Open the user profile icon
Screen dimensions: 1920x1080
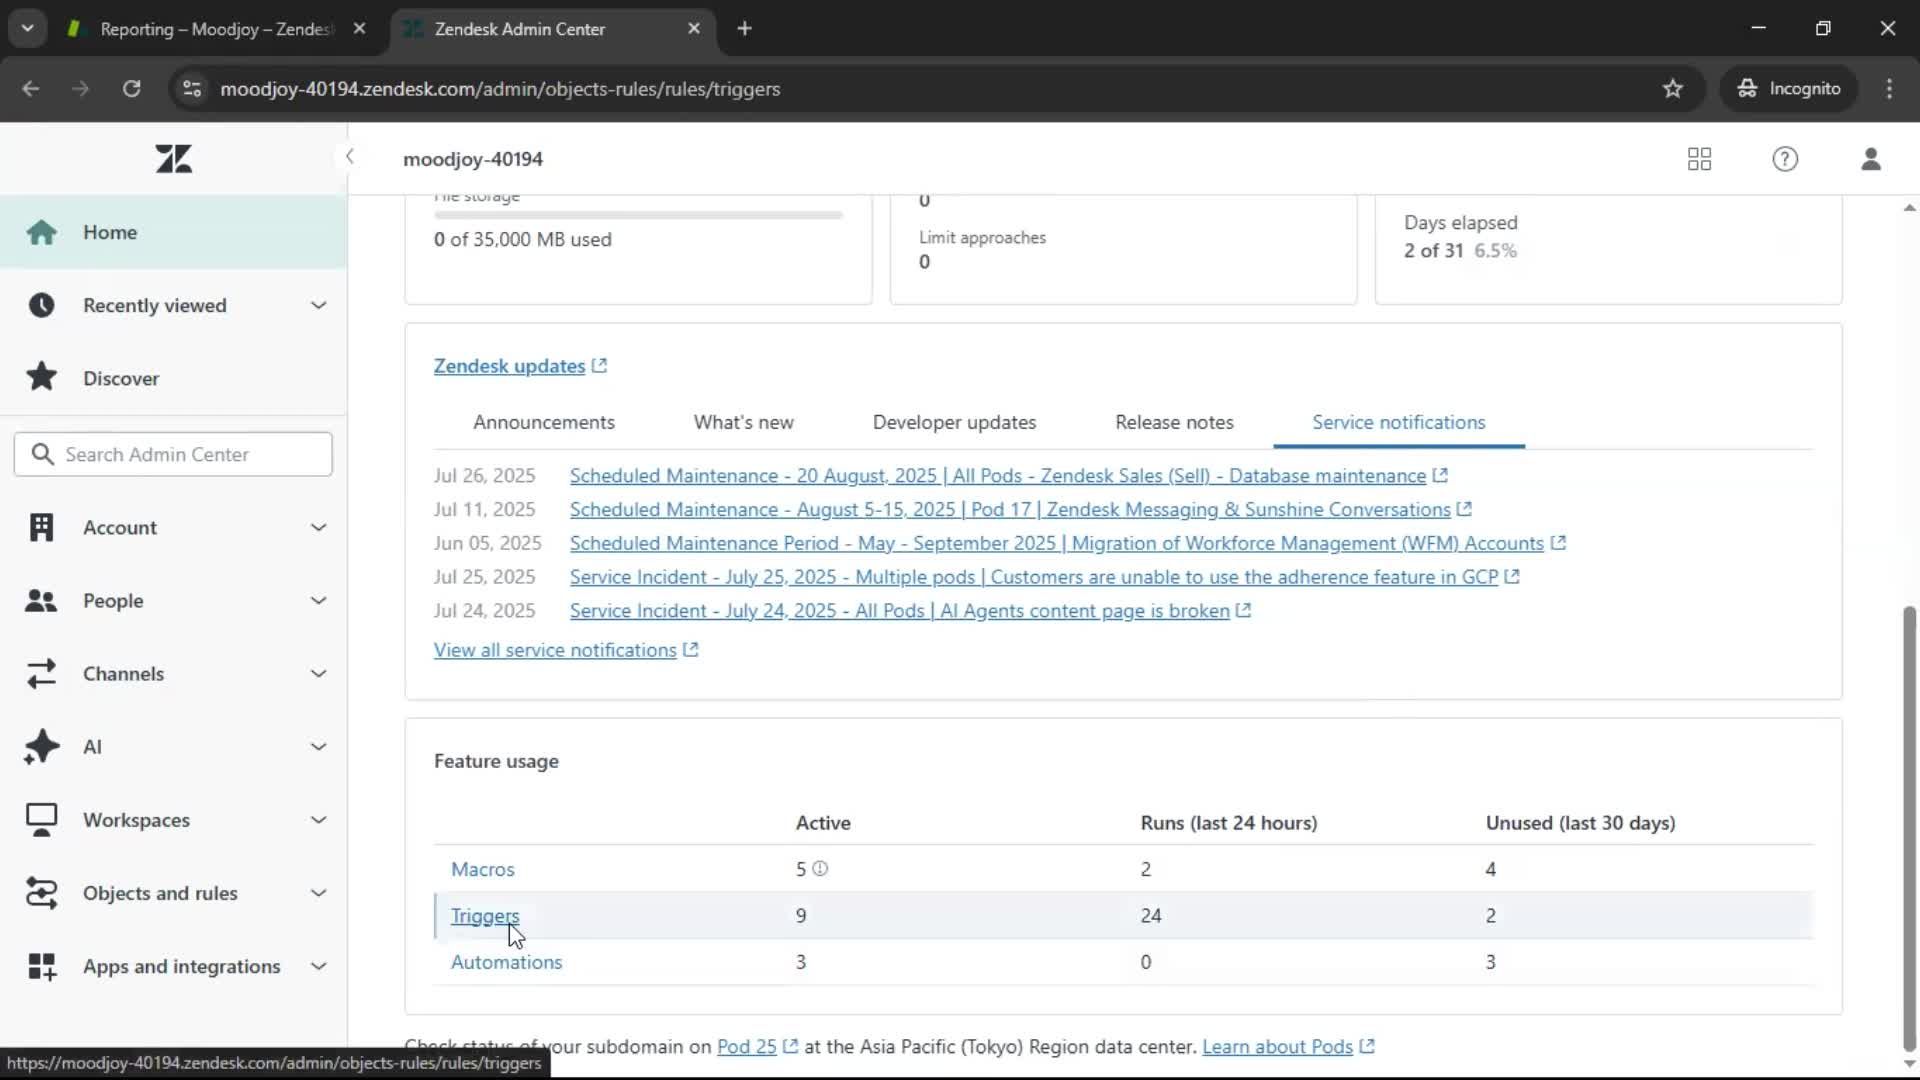[x=1871, y=159]
